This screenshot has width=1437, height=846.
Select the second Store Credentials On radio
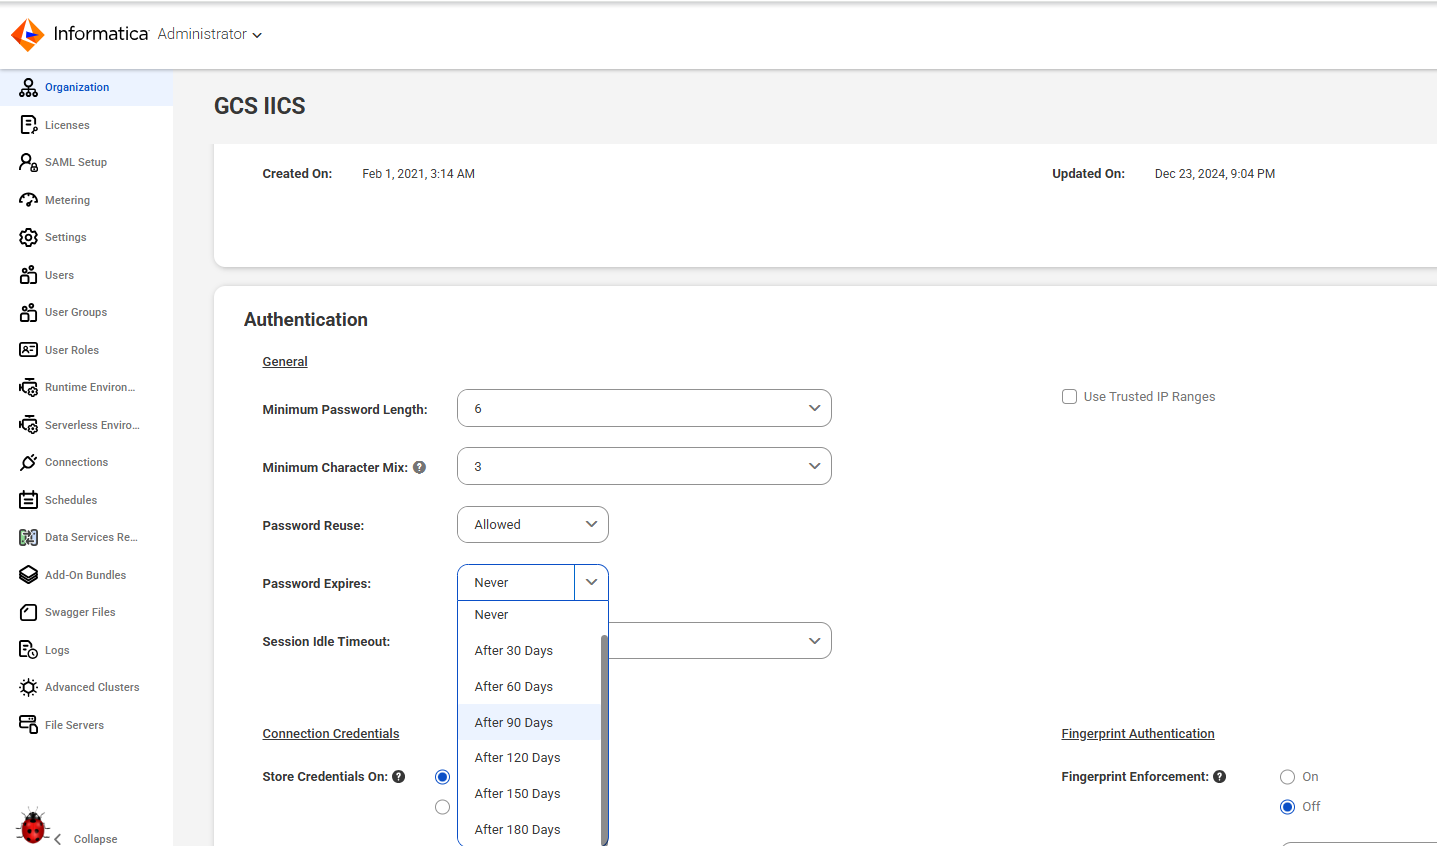pos(443,807)
